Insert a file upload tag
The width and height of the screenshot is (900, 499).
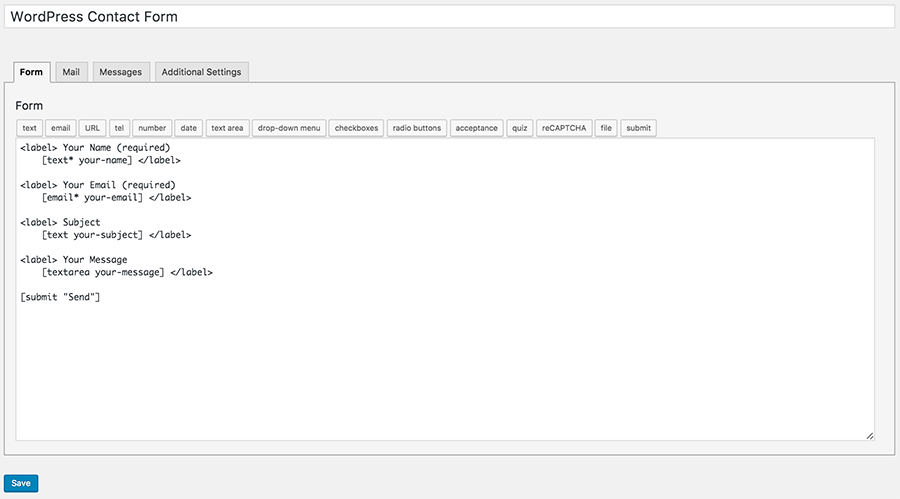coord(606,128)
